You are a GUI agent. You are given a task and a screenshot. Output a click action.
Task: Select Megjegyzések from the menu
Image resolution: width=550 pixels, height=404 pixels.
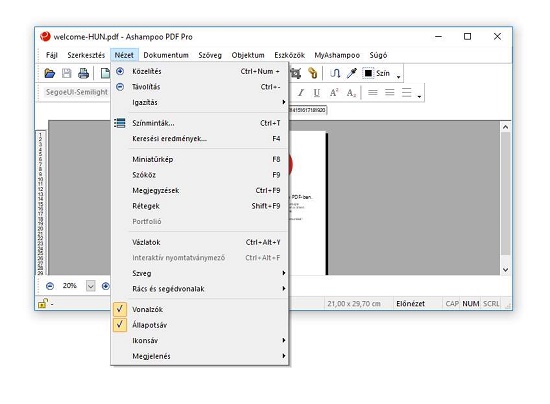tap(200, 190)
